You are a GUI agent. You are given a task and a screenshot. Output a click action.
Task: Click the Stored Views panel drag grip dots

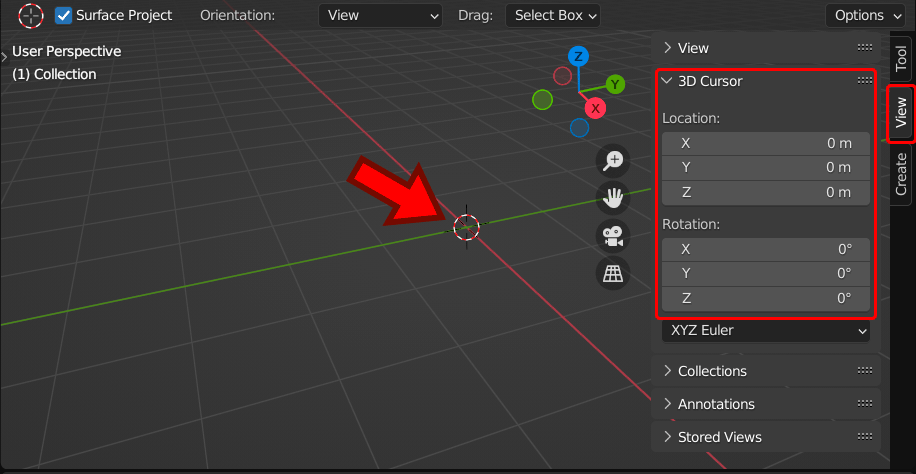click(865, 436)
